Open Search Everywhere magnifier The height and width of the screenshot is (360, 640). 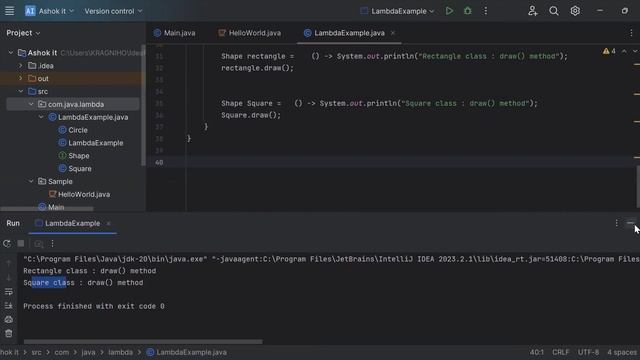click(554, 11)
